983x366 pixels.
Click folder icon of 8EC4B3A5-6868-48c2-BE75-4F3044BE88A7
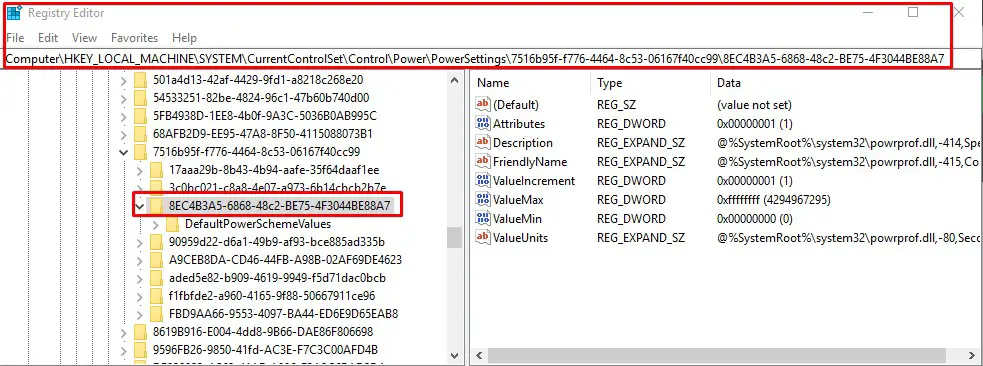157,206
